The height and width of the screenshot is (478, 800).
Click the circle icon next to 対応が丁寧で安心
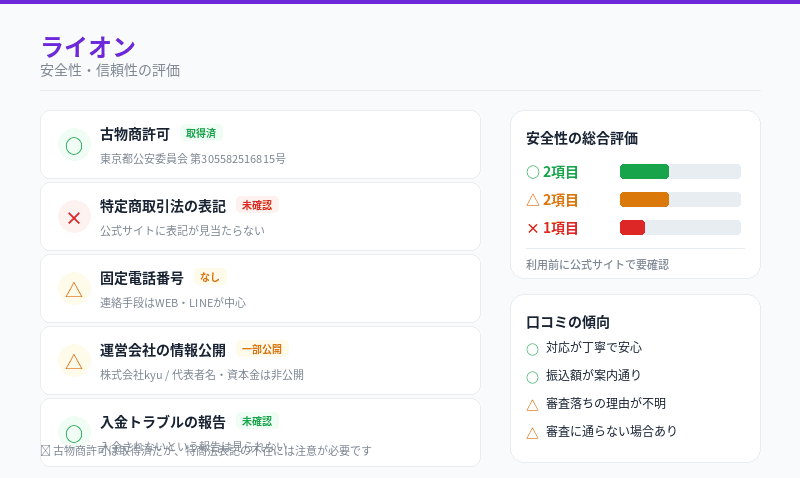click(x=532, y=349)
